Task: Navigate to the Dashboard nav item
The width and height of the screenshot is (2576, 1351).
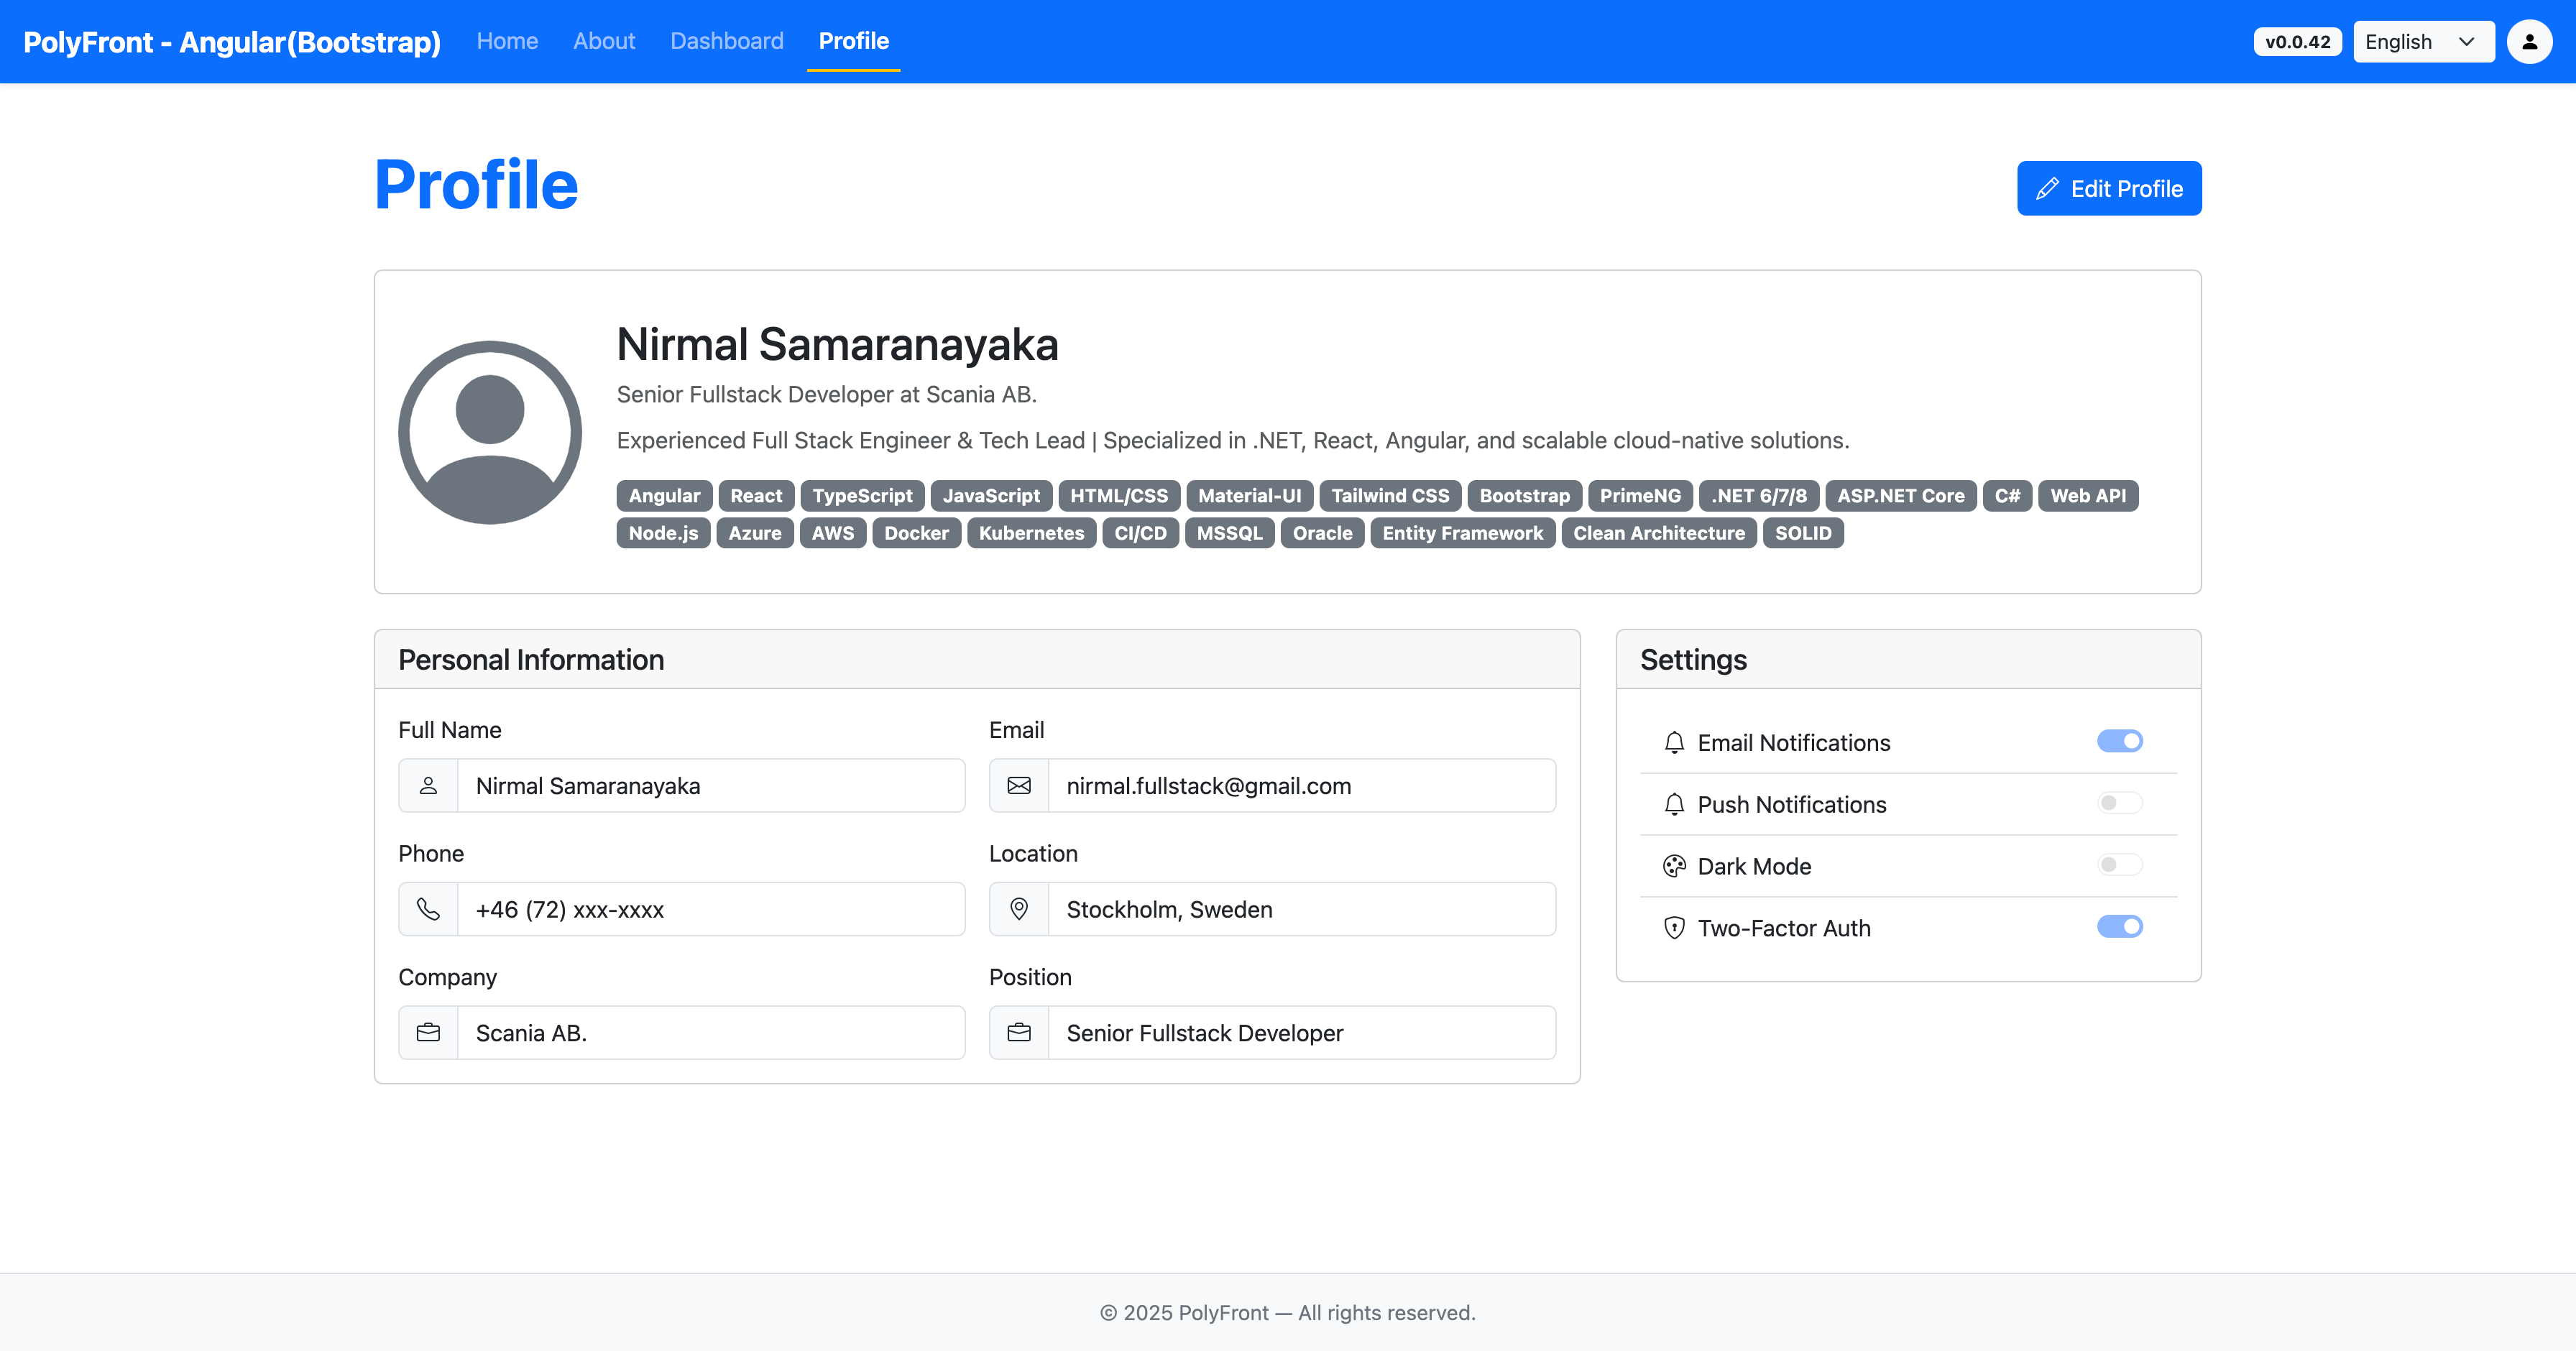Action: 727,41
